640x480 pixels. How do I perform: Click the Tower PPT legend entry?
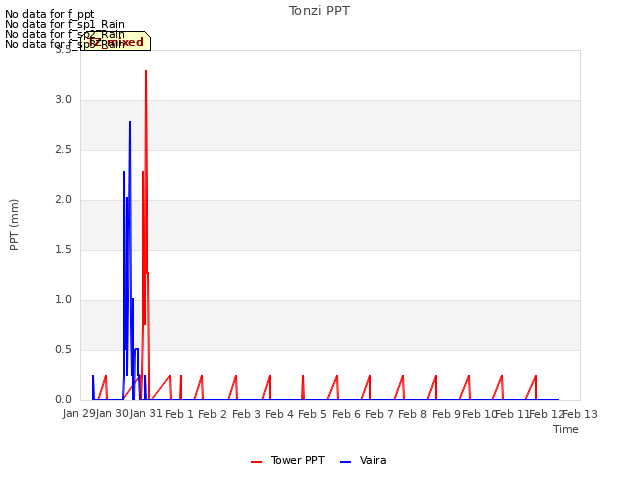tap(287, 461)
